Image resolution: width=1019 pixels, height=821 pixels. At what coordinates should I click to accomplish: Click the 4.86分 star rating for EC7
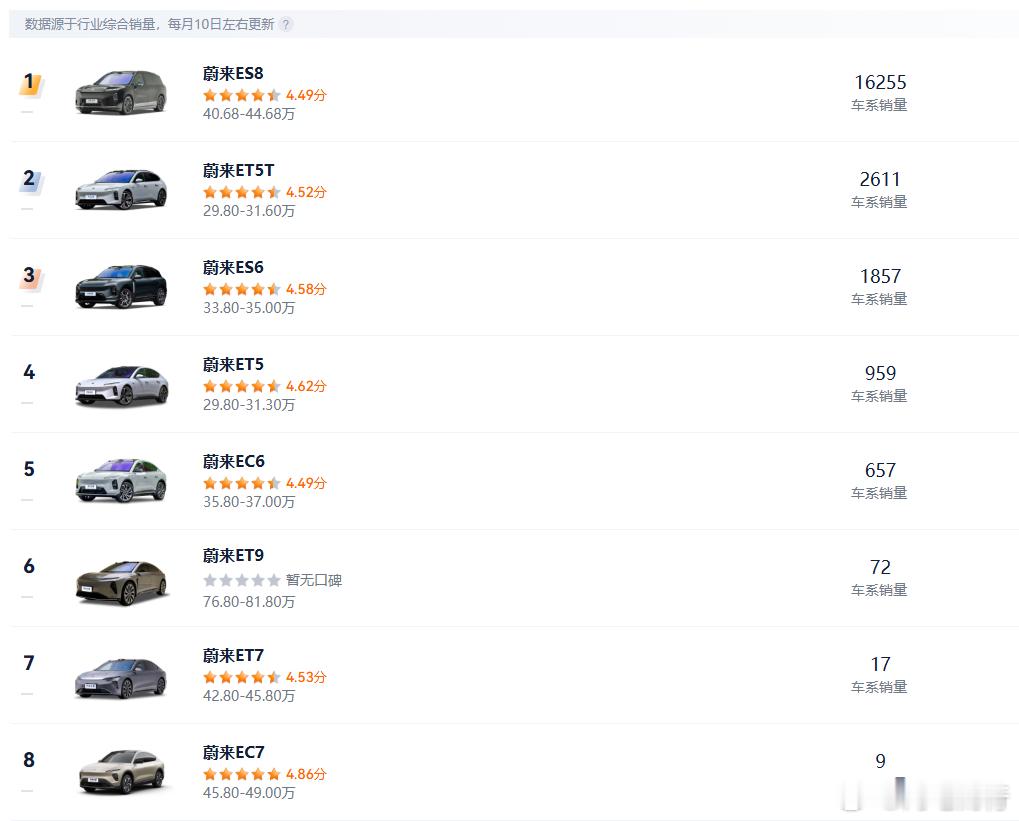click(x=264, y=774)
